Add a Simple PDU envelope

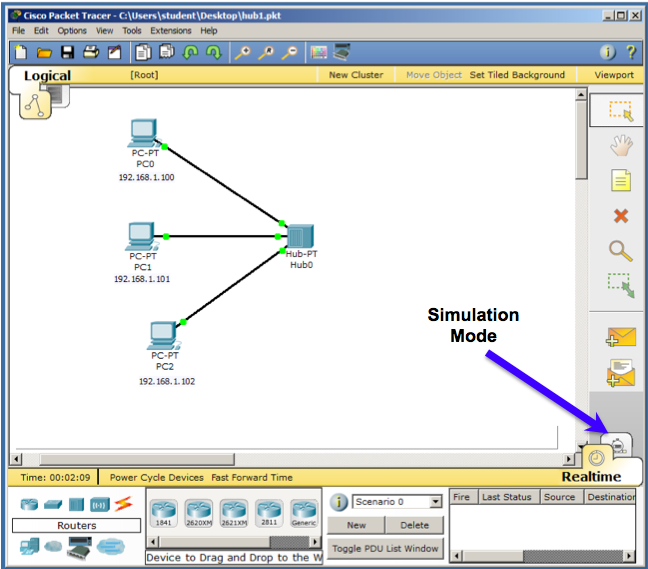(x=621, y=337)
